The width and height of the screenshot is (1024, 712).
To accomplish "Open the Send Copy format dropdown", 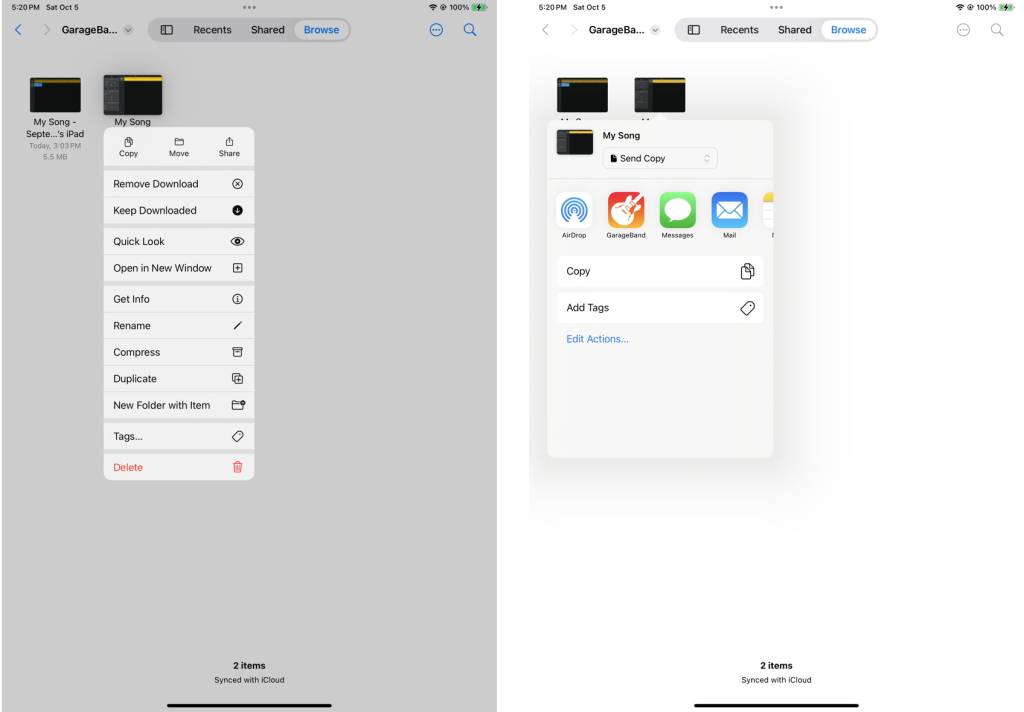I will click(x=659, y=158).
